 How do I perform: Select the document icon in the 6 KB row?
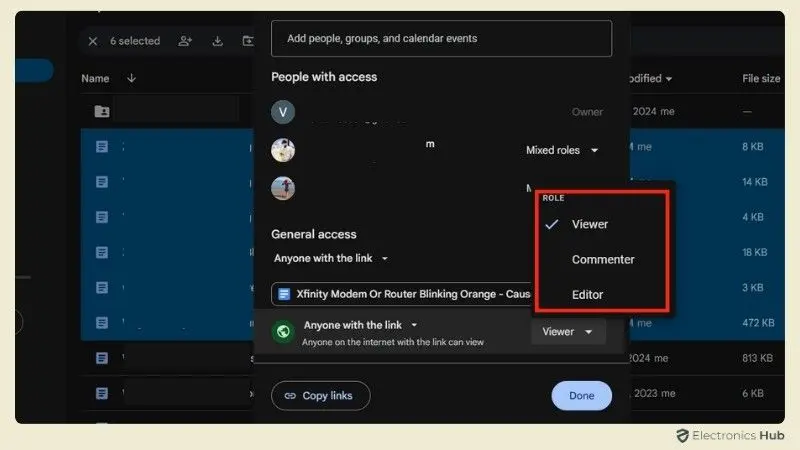(102, 393)
